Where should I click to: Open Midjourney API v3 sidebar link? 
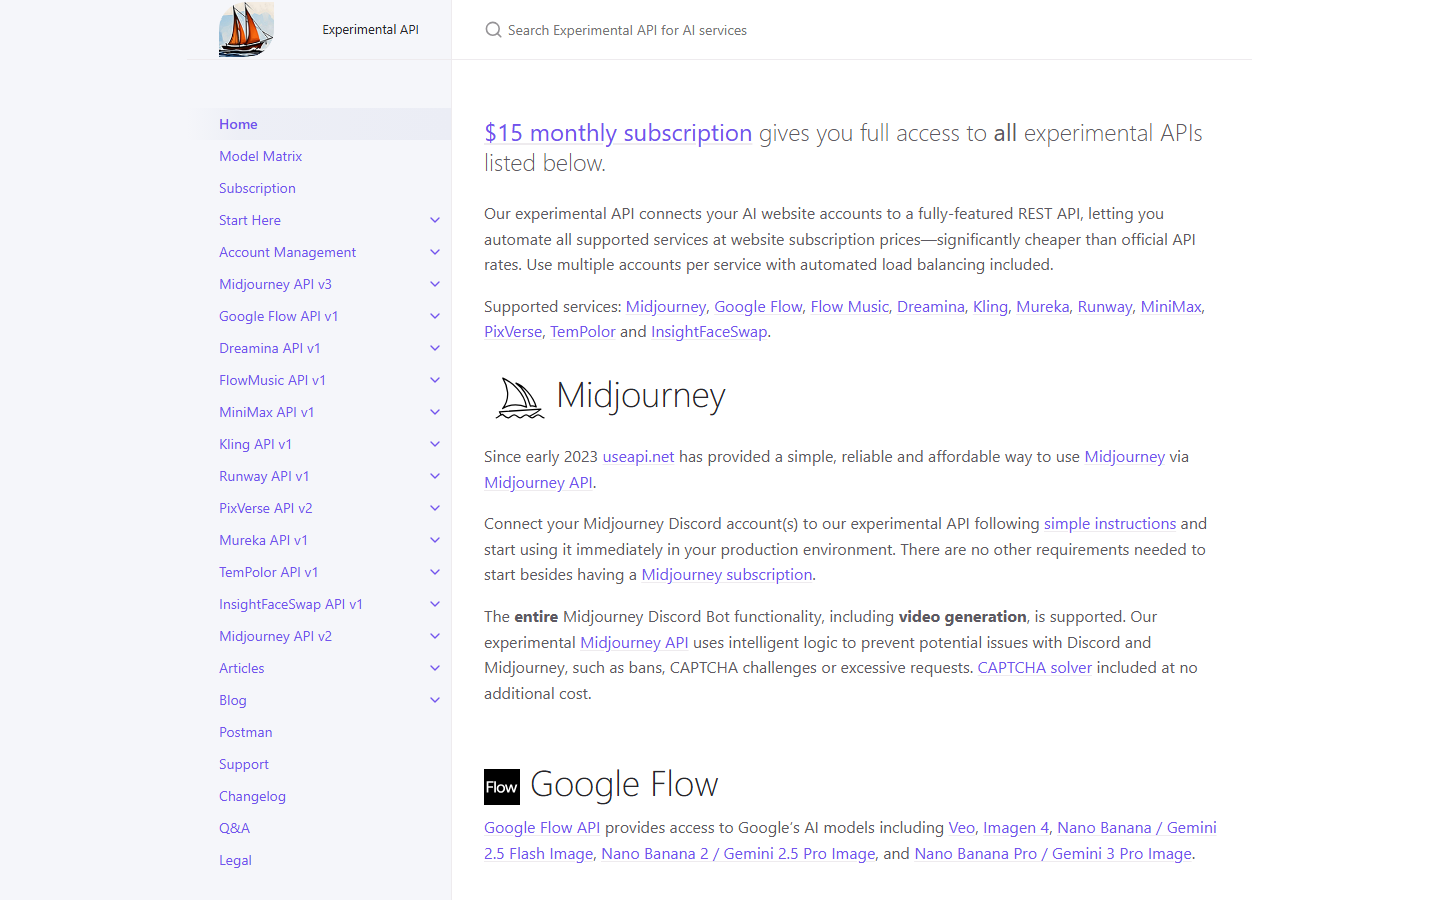coord(275,284)
